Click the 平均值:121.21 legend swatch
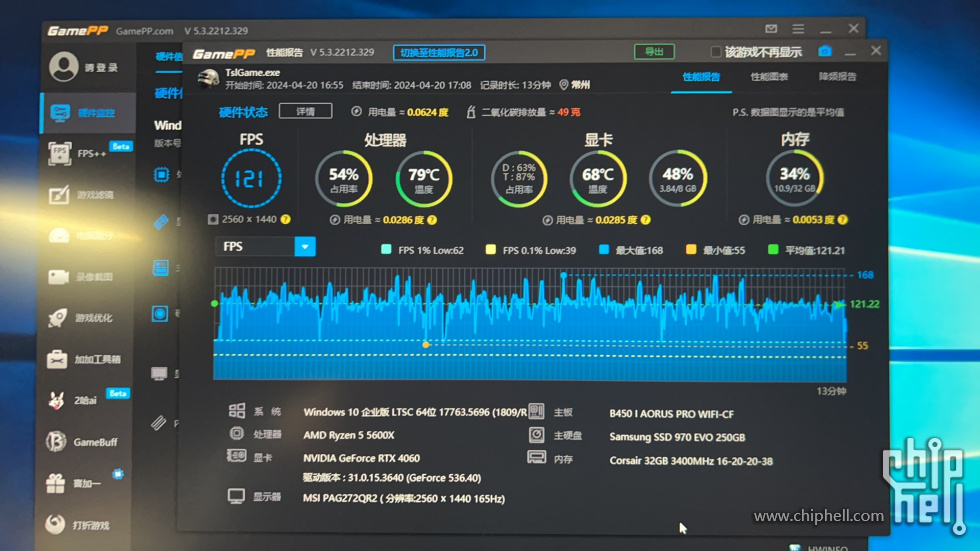The width and height of the screenshot is (980, 551). (x=773, y=250)
